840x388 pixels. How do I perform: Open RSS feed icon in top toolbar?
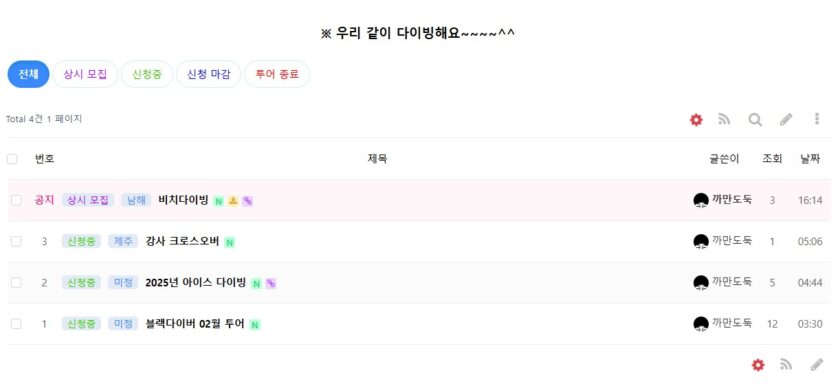click(724, 120)
